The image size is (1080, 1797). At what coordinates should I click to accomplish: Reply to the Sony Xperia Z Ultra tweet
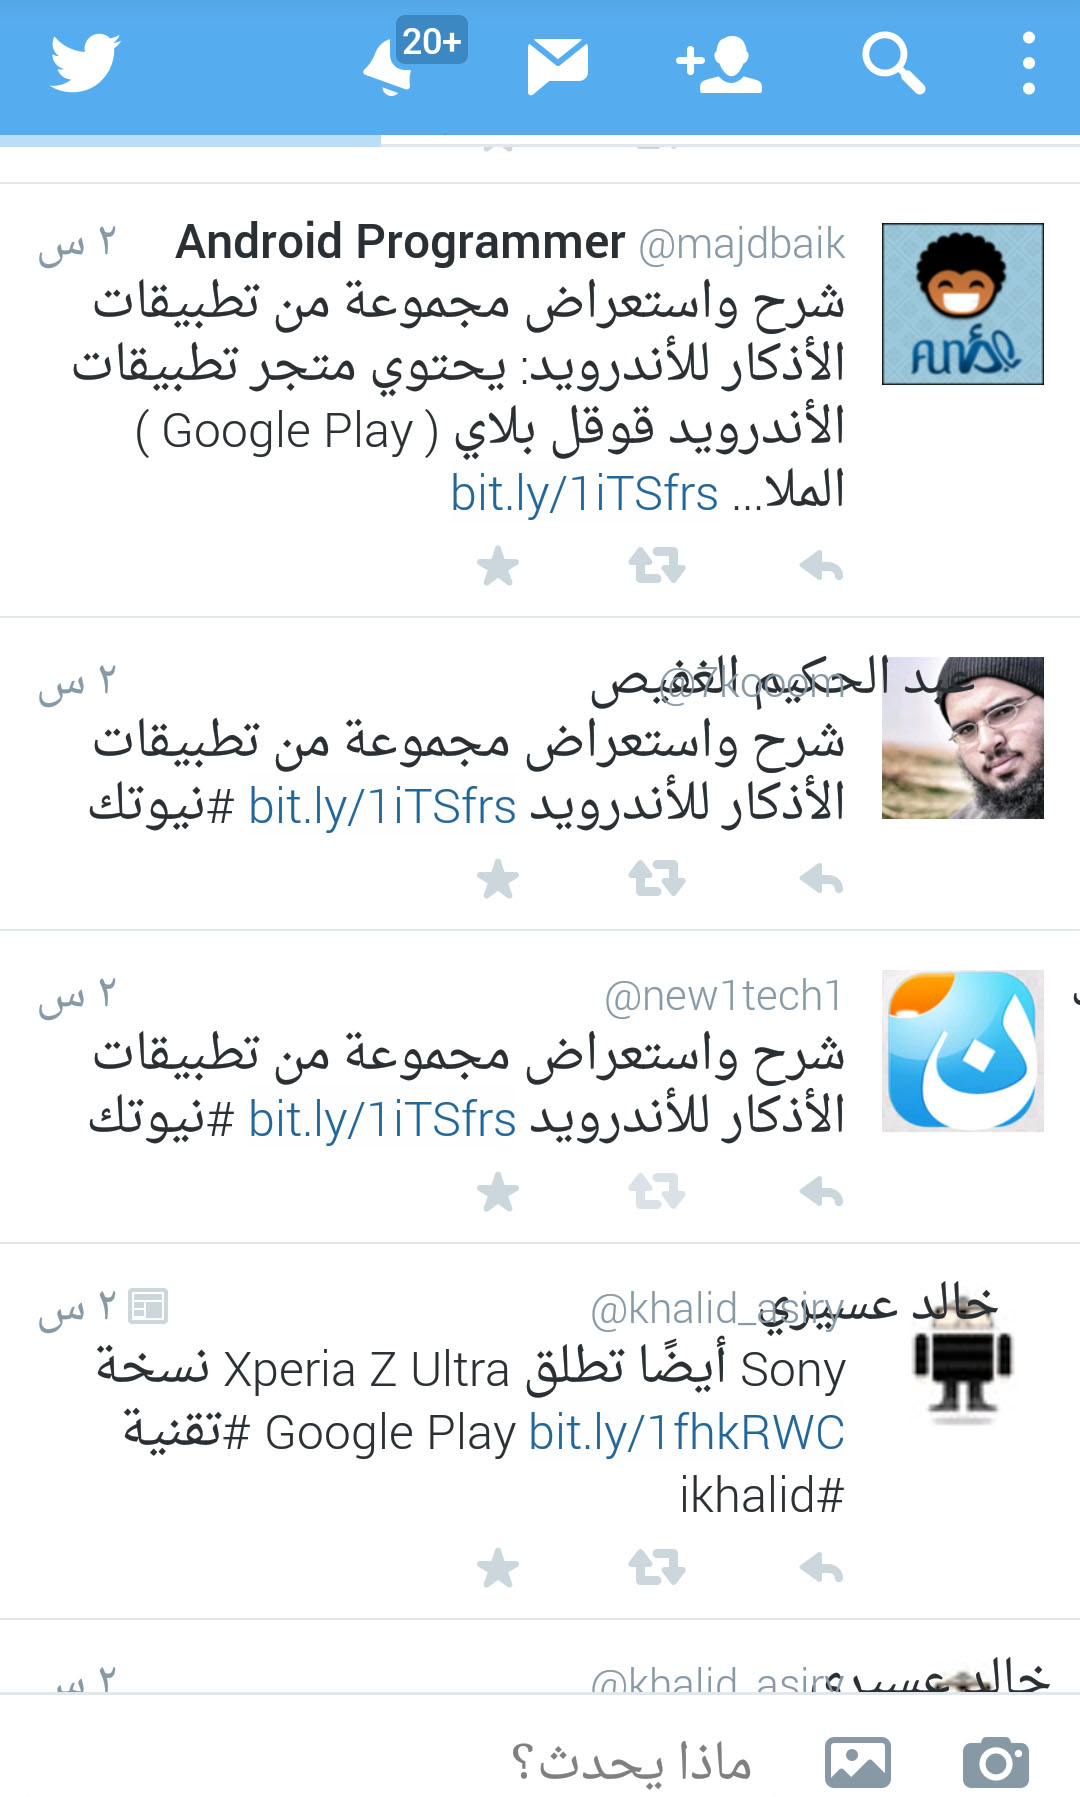[x=822, y=1568]
